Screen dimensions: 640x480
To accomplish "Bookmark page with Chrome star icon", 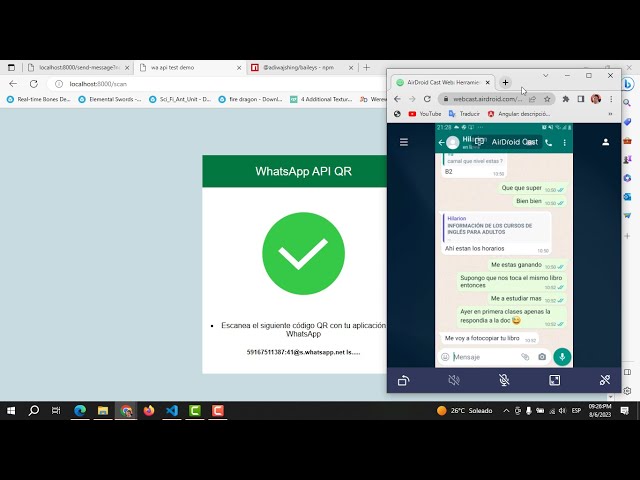I will click(547, 99).
